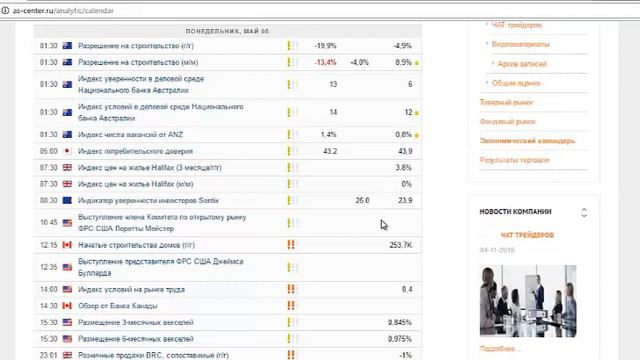This screenshot has height=360, width=640.
Task: Open Фондовый рынок menu item
Action: 507,121
